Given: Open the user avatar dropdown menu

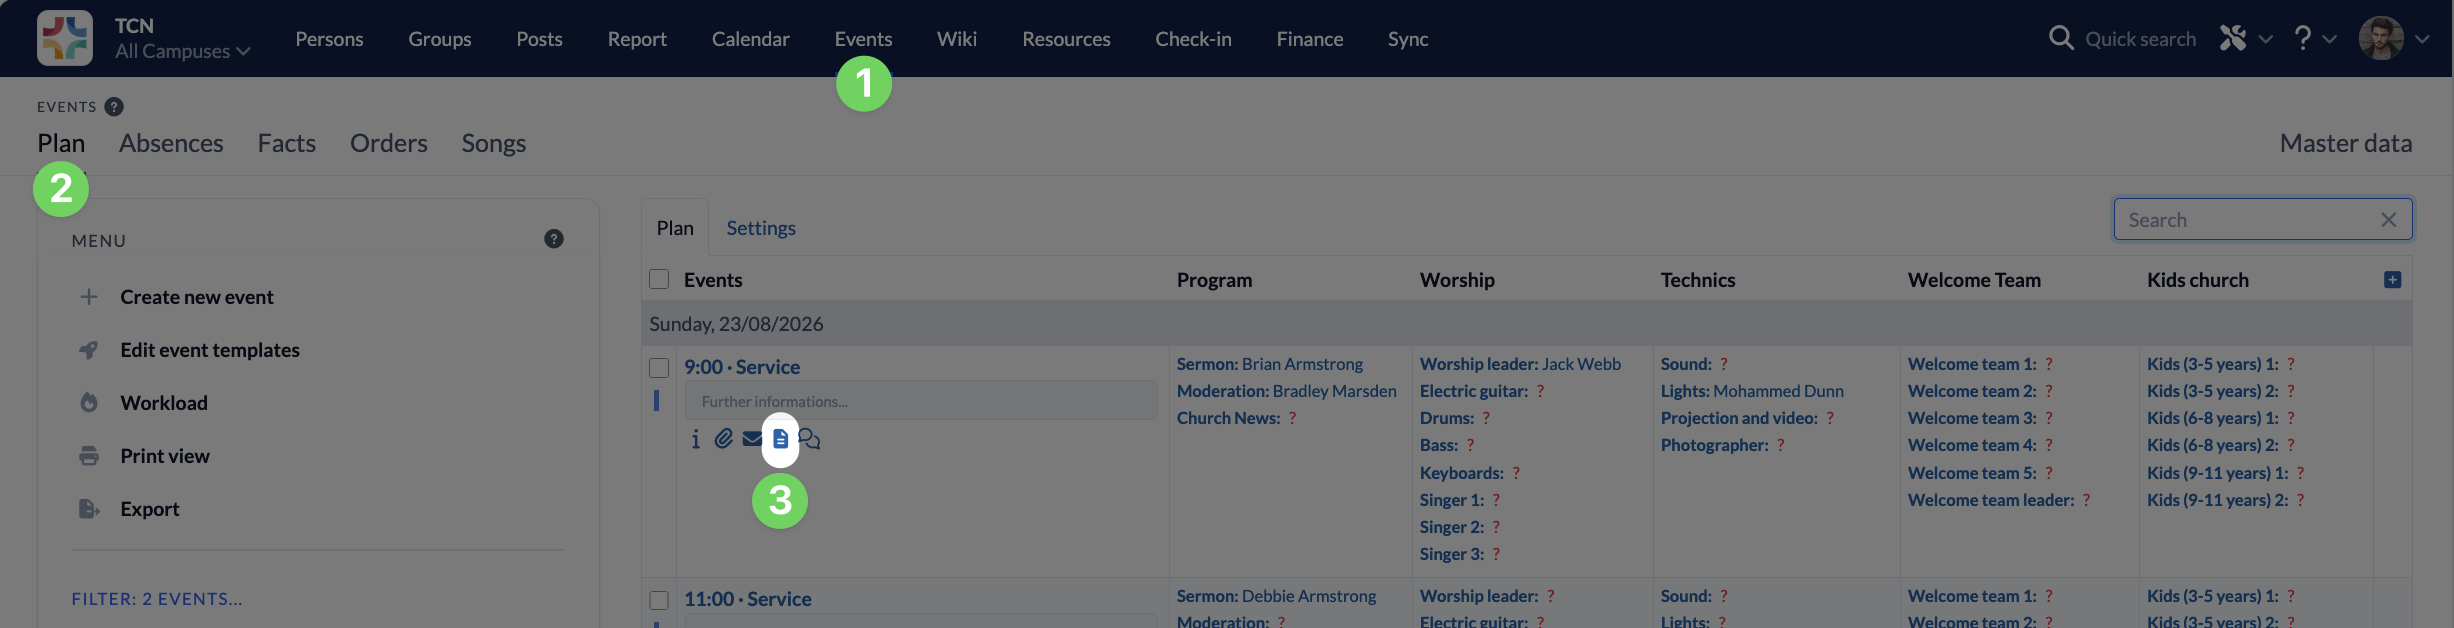Looking at the screenshot, I should coord(2394,38).
